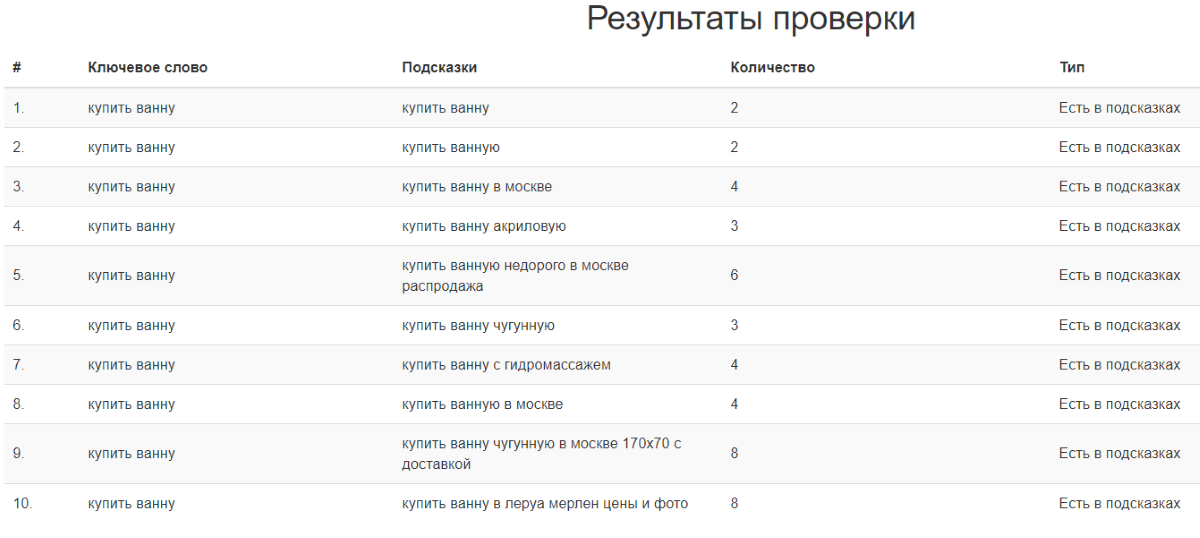This screenshot has width=1200, height=538.
Task: Click keyword "купить ванну" in row 2
Action: [x=131, y=148]
